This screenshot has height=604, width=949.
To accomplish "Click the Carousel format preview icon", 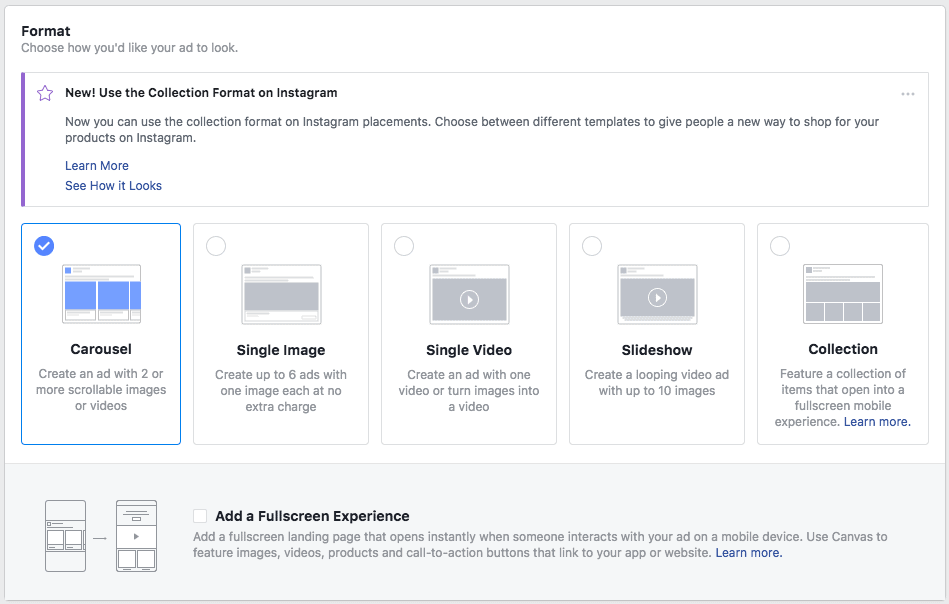I will 102,294.
